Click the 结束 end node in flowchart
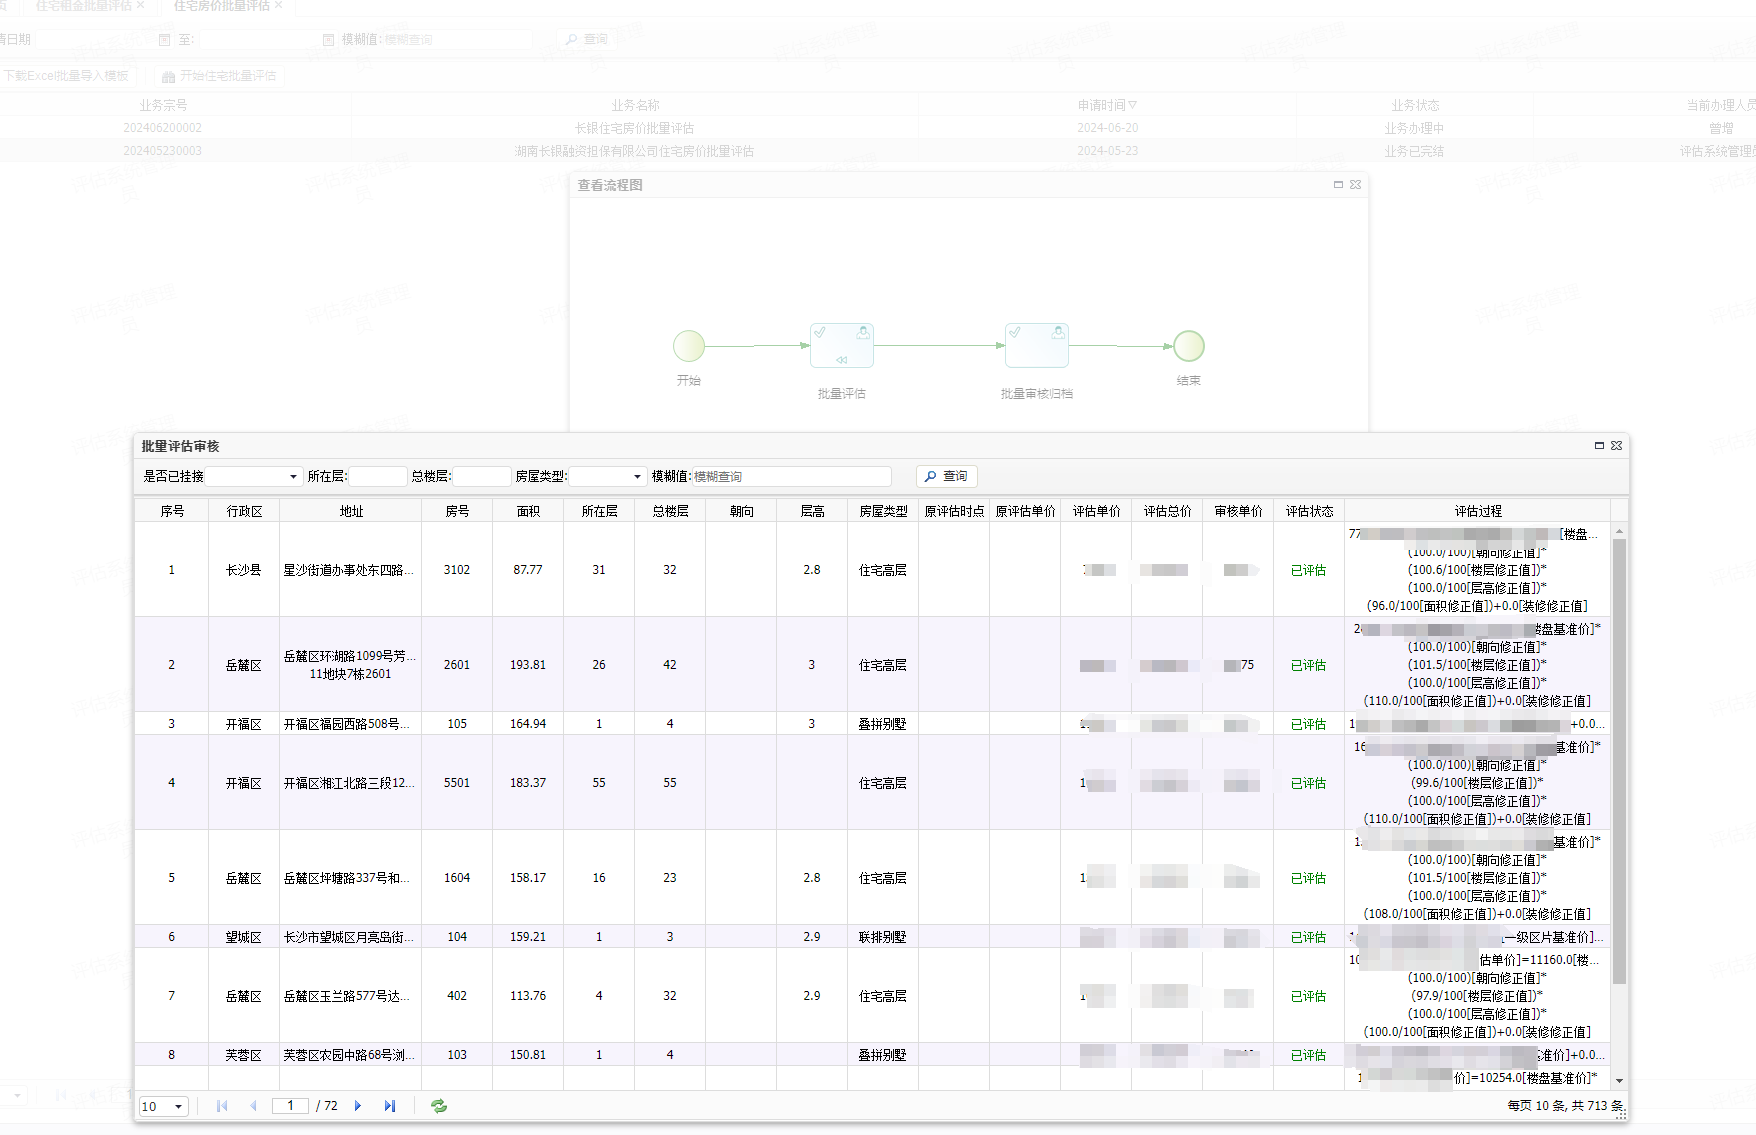The image size is (1756, 1135). click(x=1189, y=346)
